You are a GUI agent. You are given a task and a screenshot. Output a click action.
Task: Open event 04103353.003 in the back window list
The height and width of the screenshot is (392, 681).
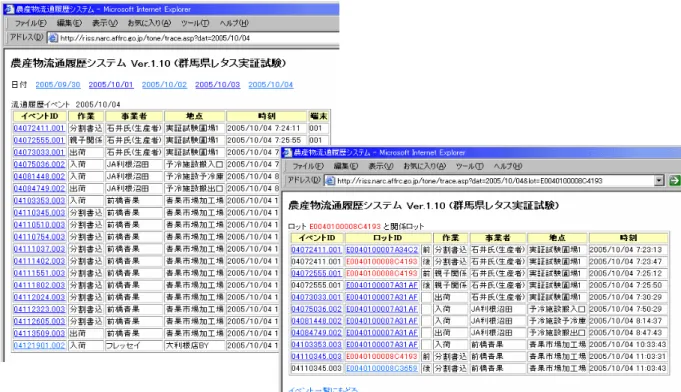click(39, 201)
